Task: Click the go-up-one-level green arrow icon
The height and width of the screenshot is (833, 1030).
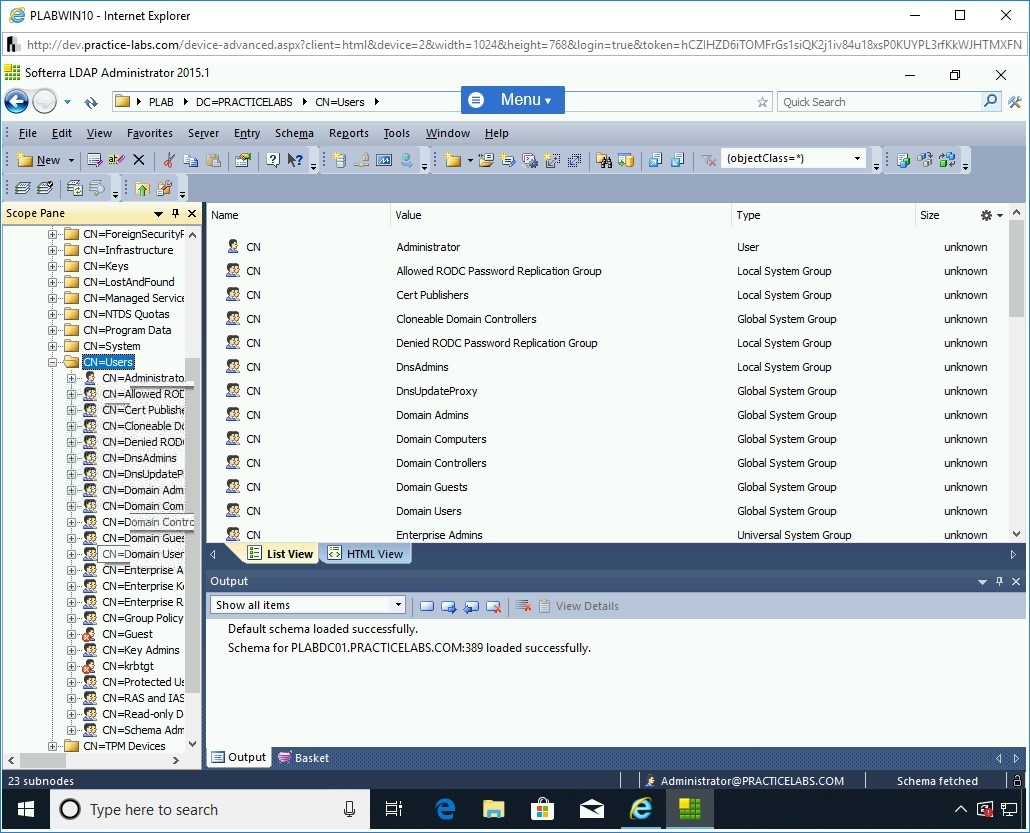Action: coord(142,188)
